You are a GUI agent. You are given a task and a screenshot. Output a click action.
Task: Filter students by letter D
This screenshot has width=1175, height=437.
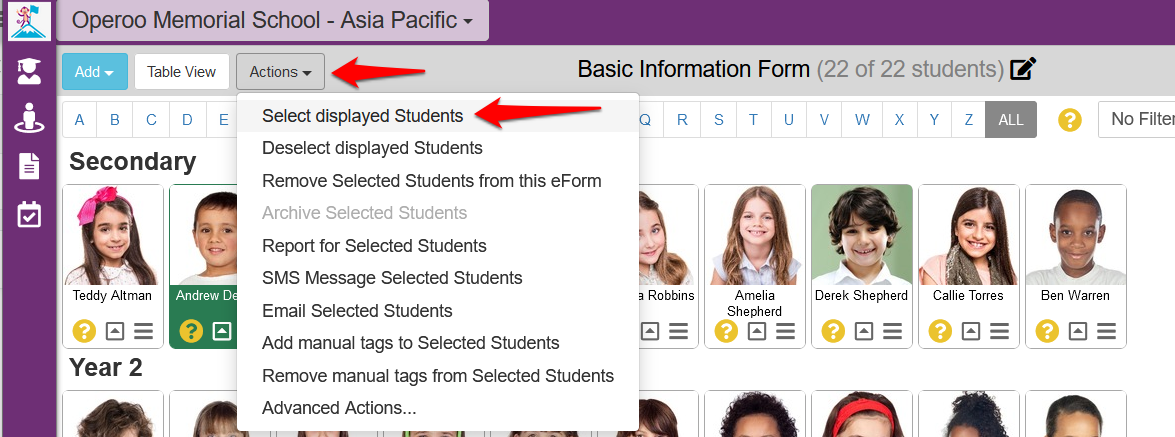click(187, 120)
